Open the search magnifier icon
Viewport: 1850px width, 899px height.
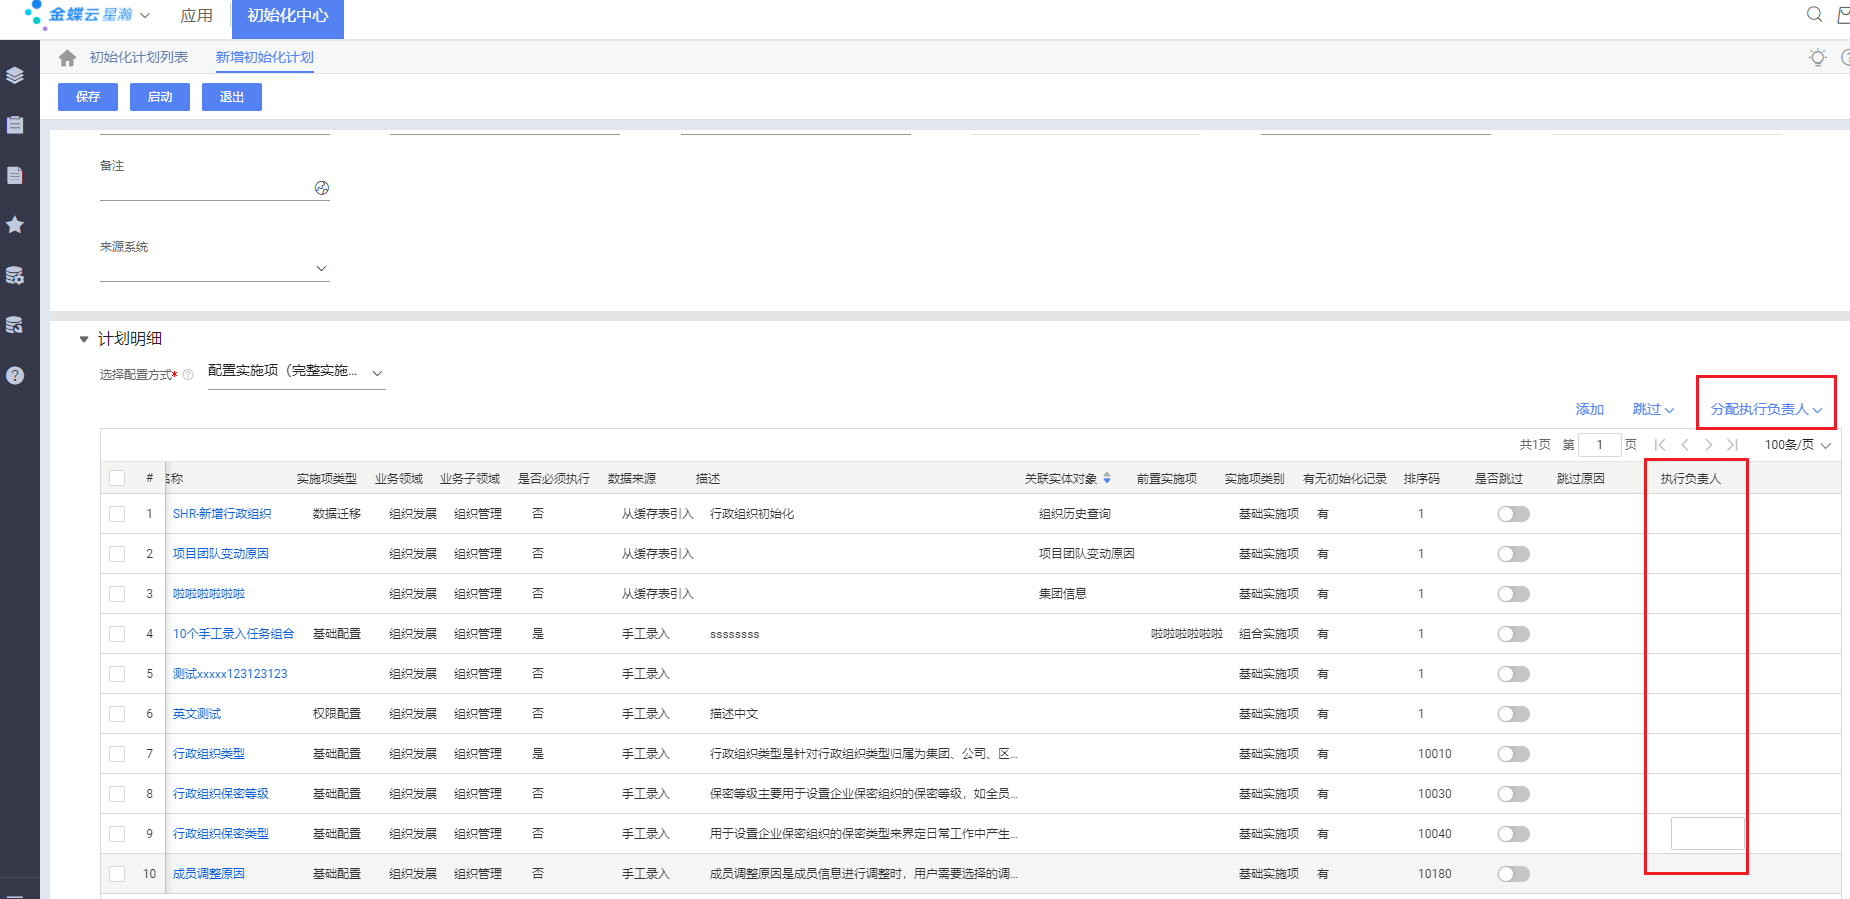pyautogui.click(x=1814, y=14)
